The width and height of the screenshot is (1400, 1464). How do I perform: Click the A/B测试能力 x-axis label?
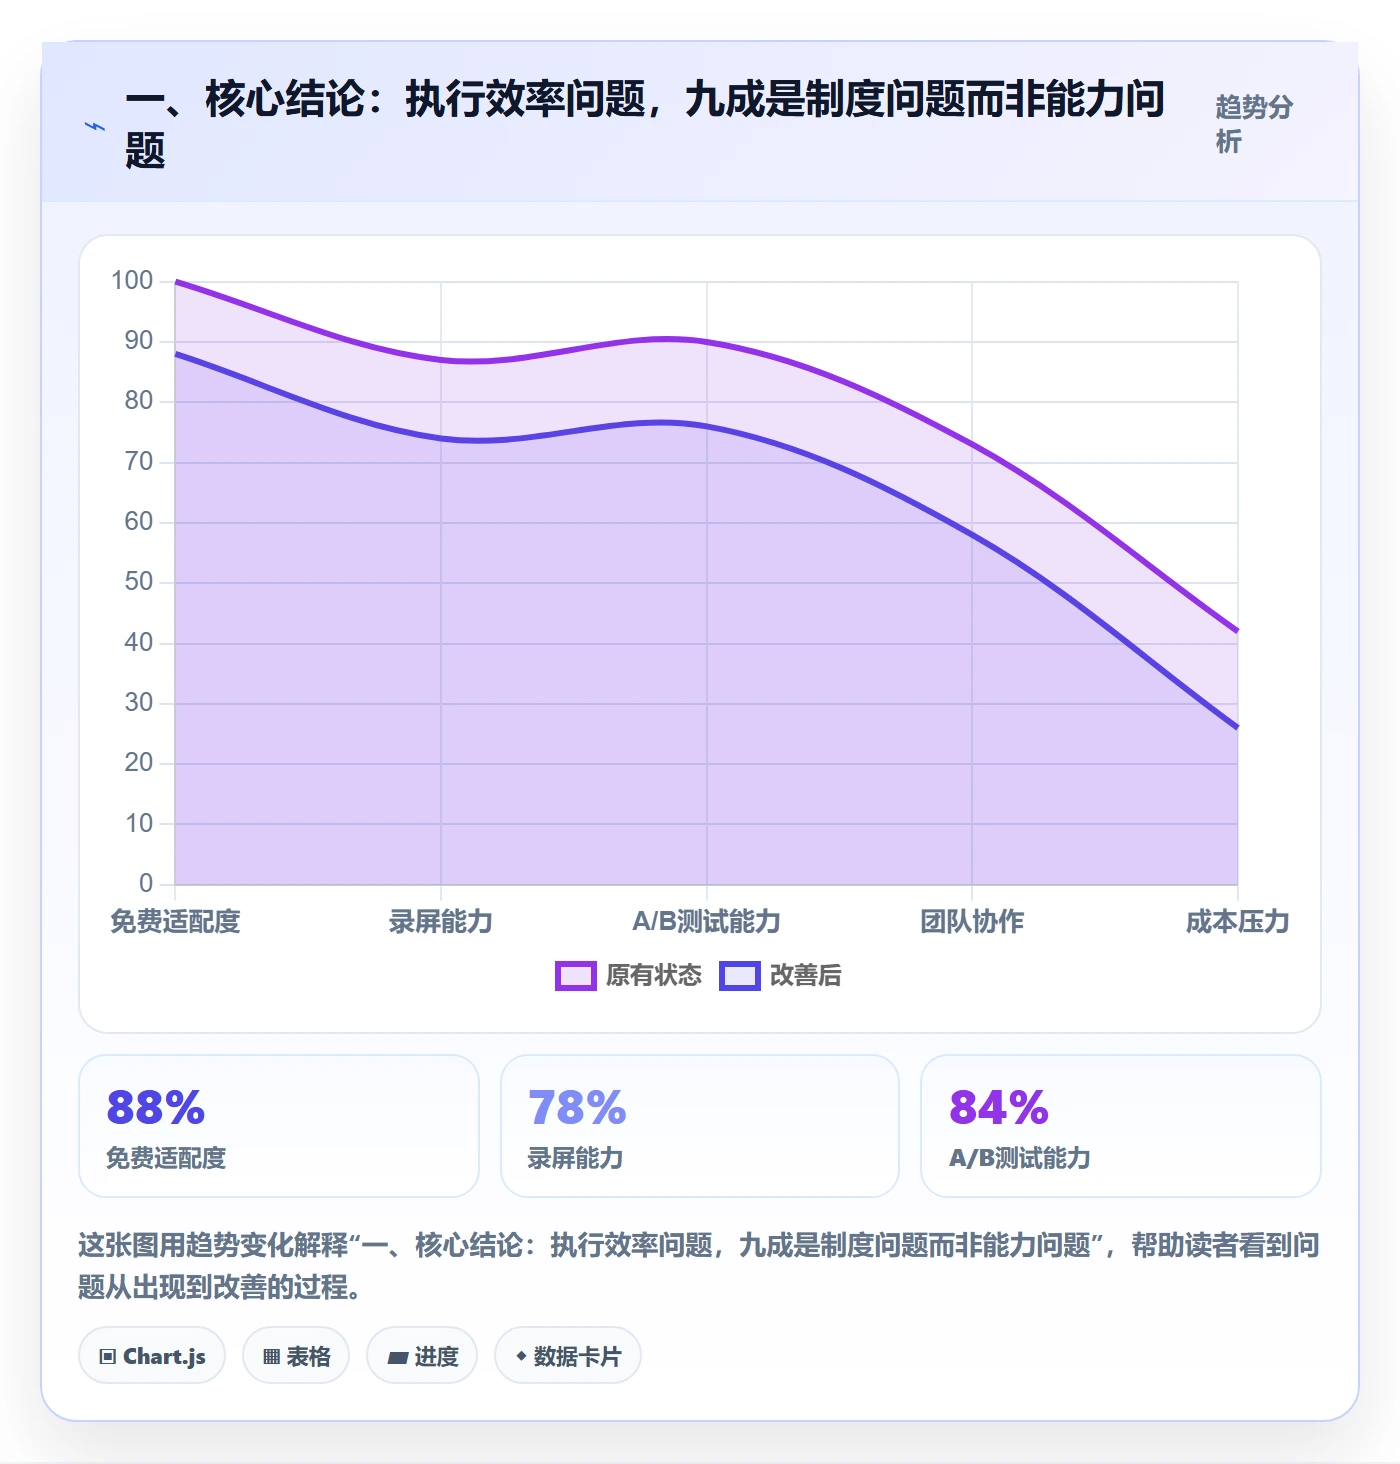coord(706,922)
